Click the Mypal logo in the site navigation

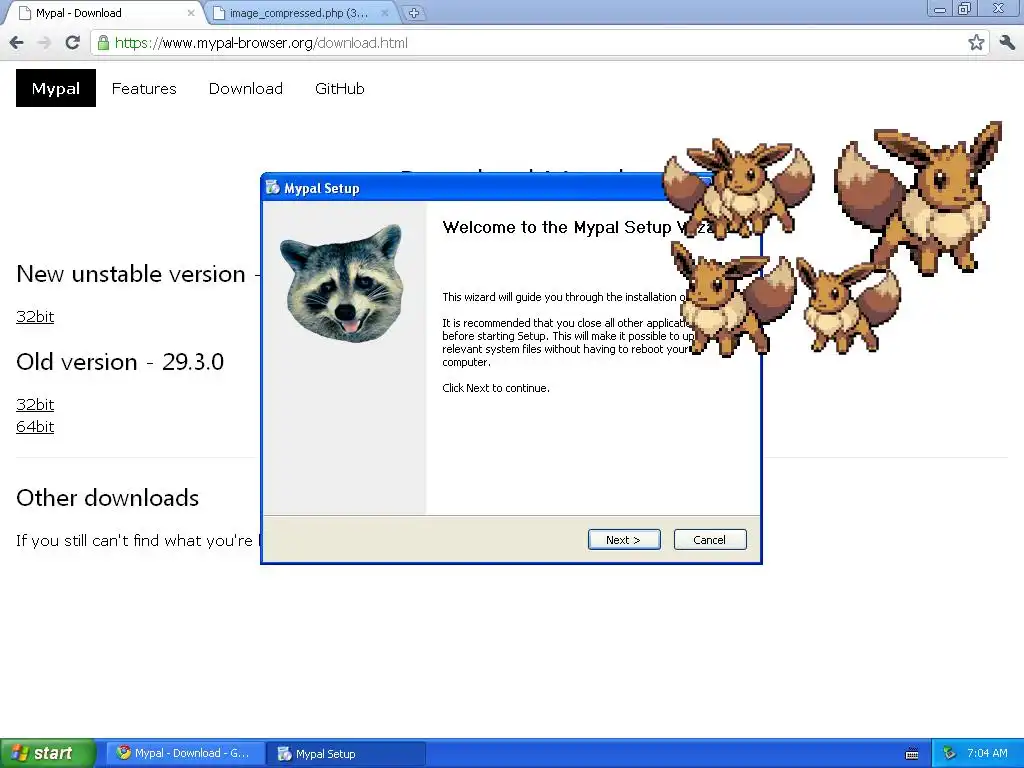pos(56,88)
